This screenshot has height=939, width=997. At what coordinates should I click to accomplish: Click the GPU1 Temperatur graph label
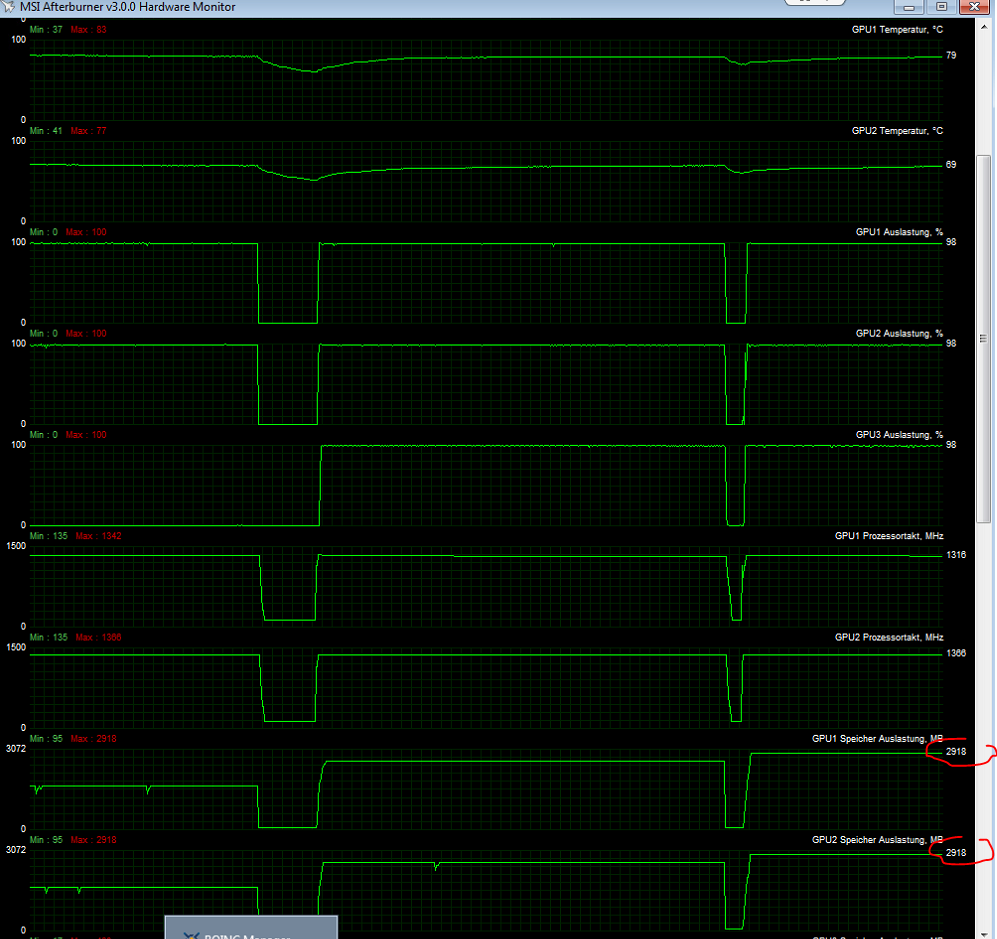click(896, 30)
